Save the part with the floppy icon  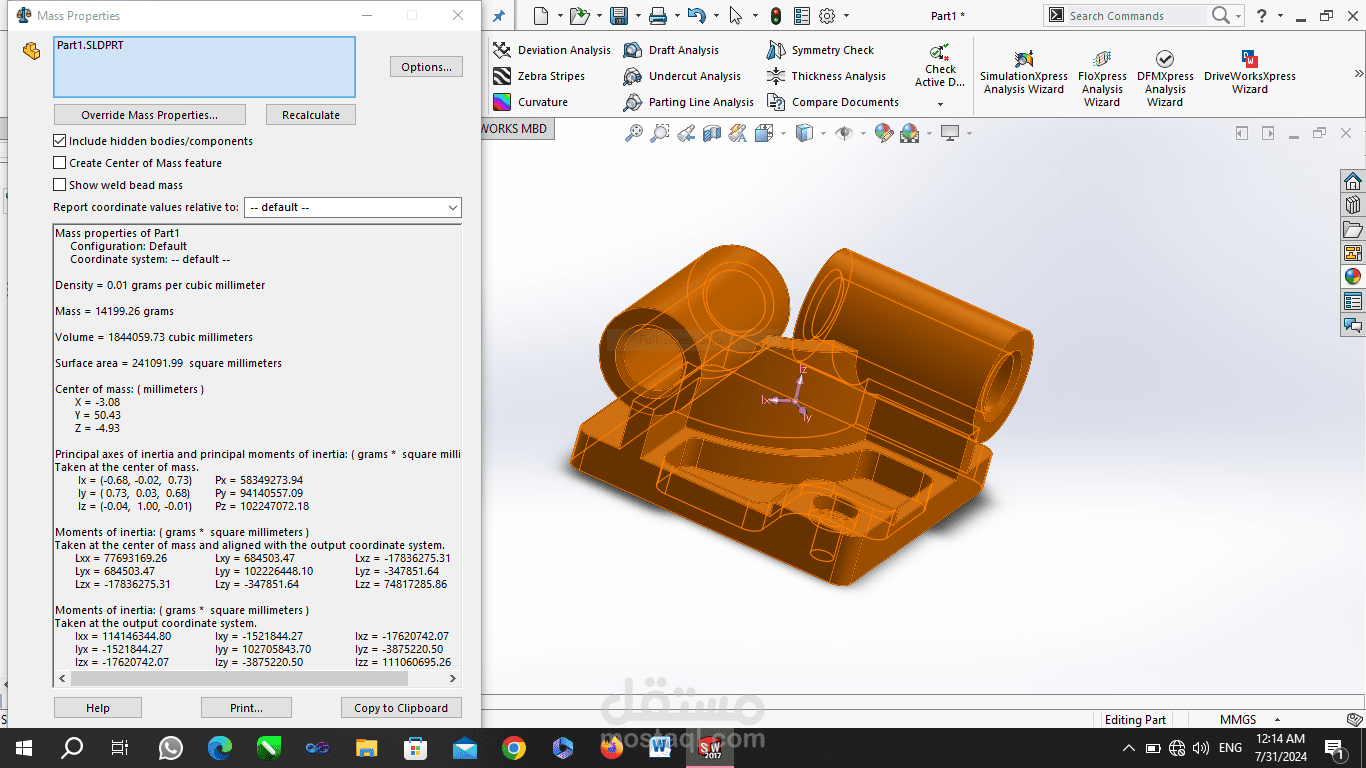coord(619,16)
